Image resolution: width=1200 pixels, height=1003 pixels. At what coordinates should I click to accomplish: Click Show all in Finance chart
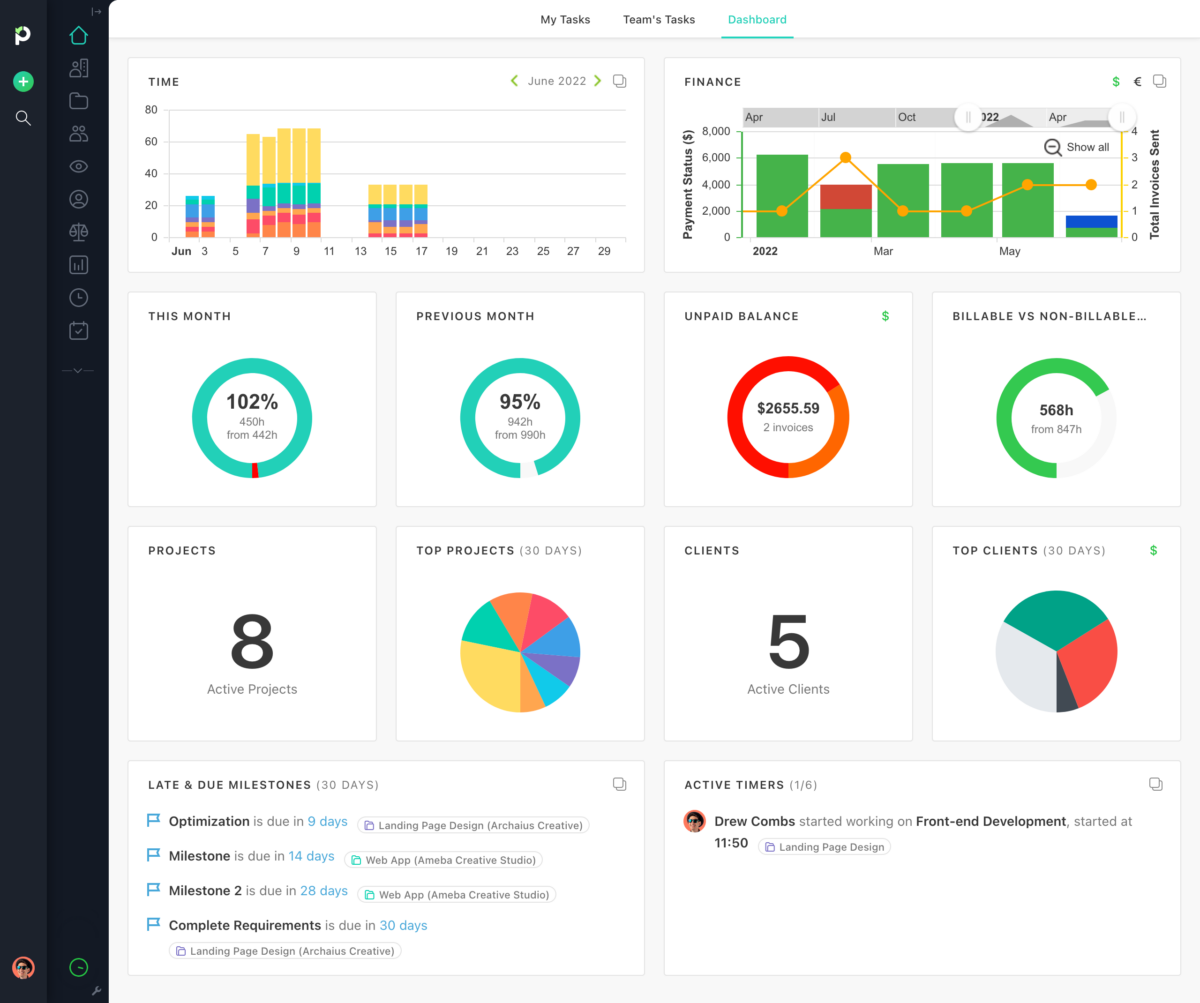1077,147
